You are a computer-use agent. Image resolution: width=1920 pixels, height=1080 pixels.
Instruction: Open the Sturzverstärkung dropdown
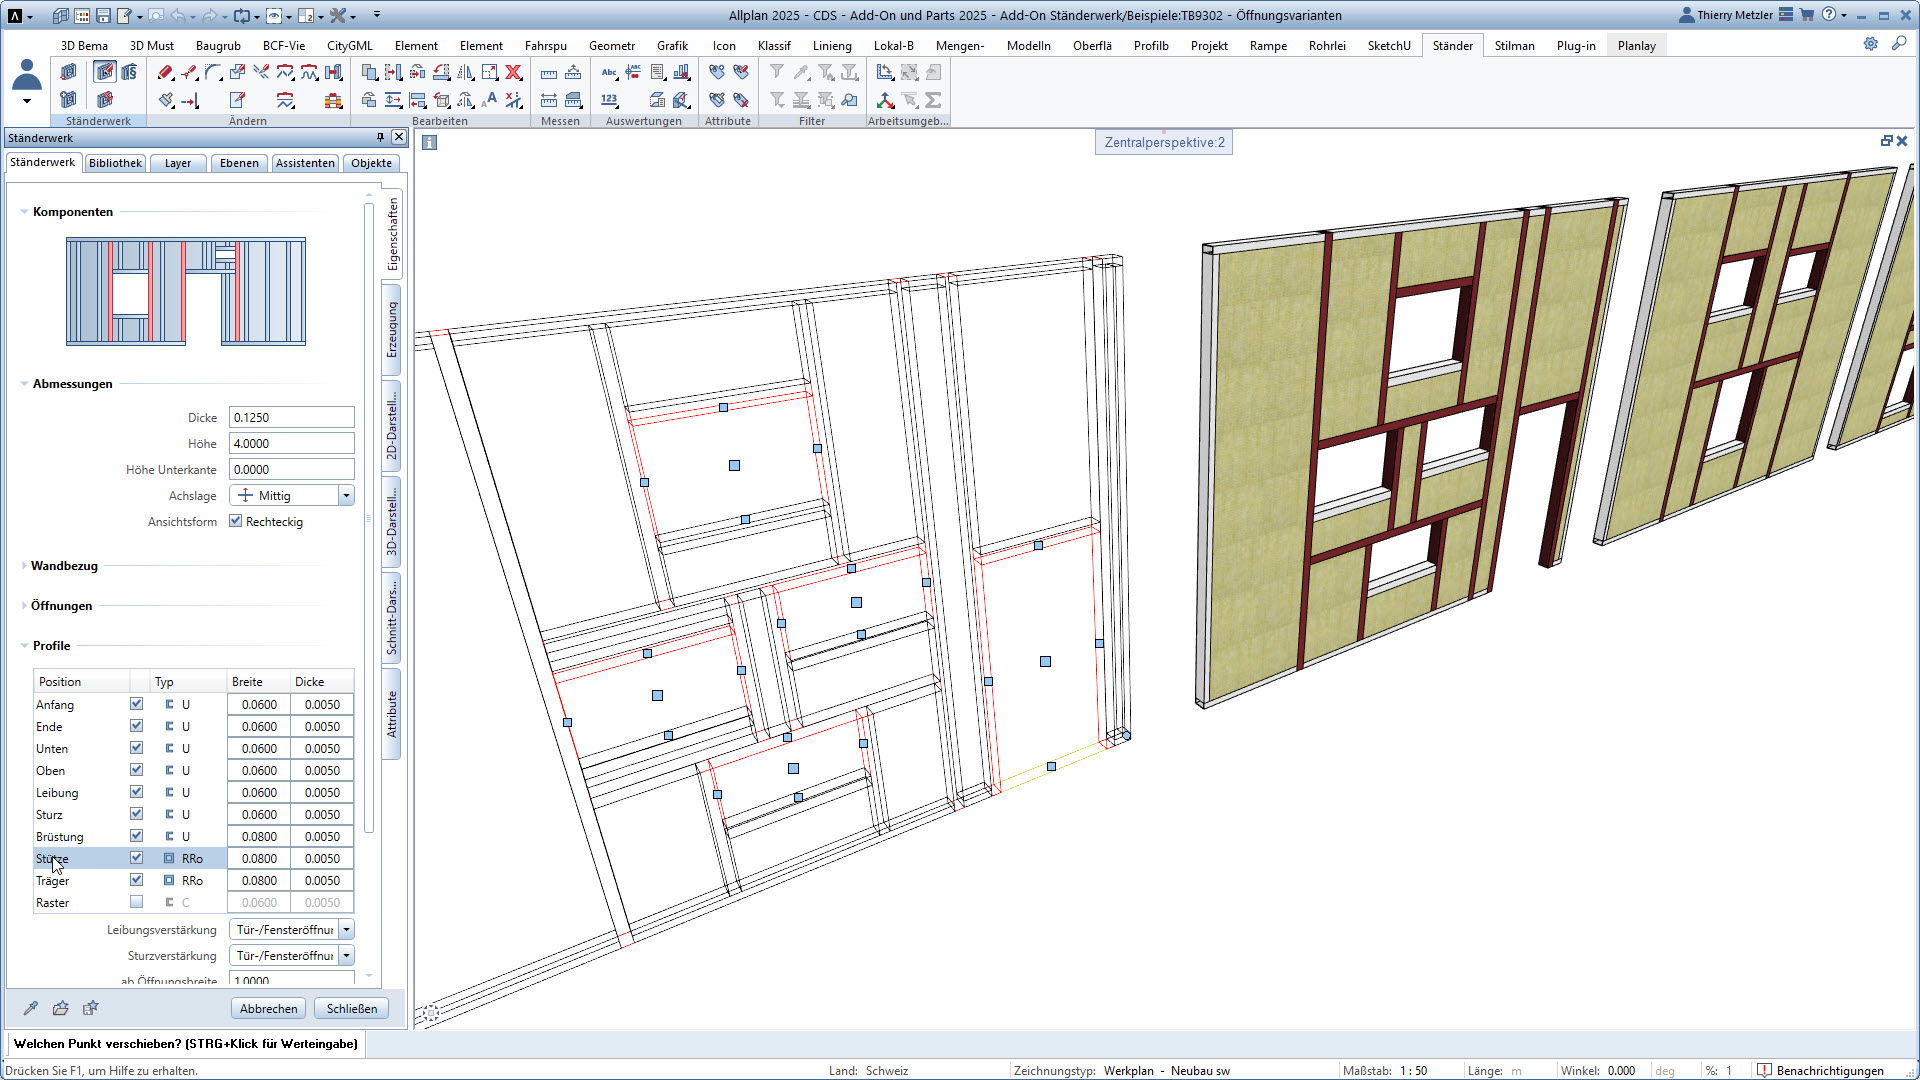[346, 956]
